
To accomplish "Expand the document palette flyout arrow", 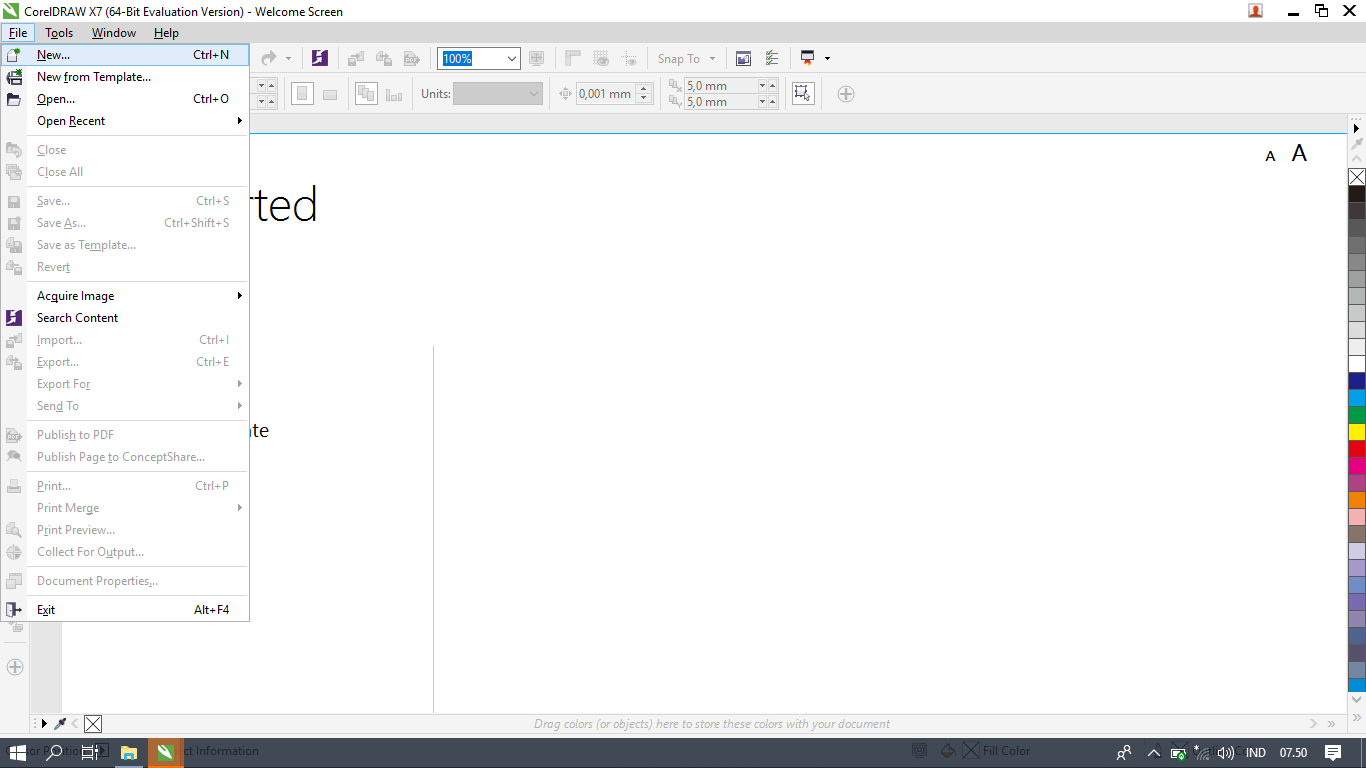I will click(x=43, y=724).
